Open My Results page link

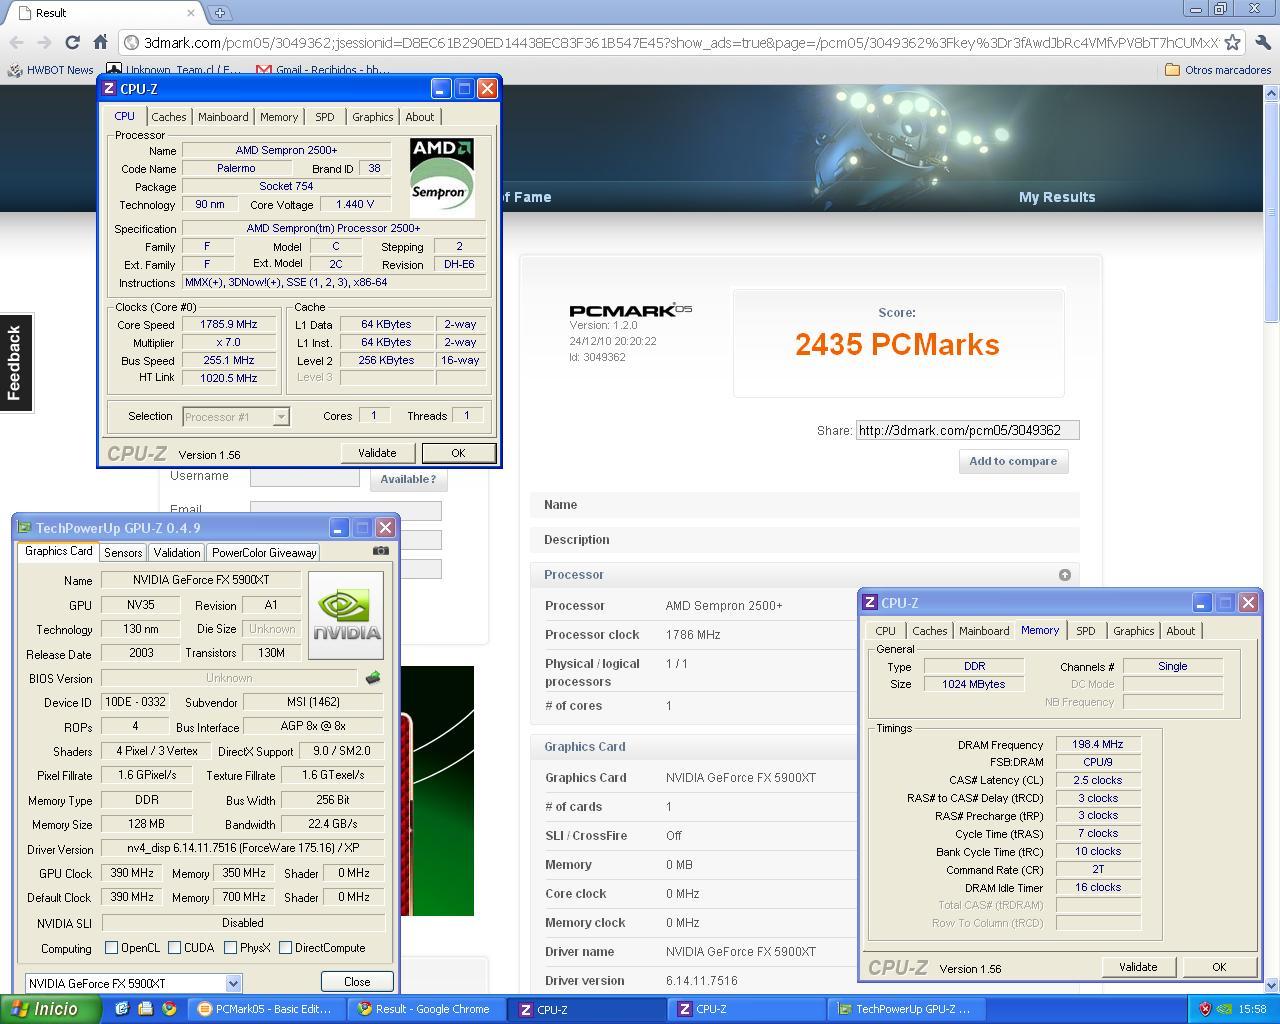point(1057,197)
